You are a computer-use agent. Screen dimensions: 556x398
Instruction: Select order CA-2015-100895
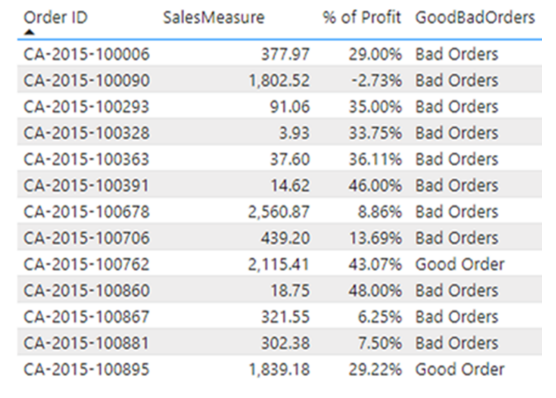tap(87, 369)
